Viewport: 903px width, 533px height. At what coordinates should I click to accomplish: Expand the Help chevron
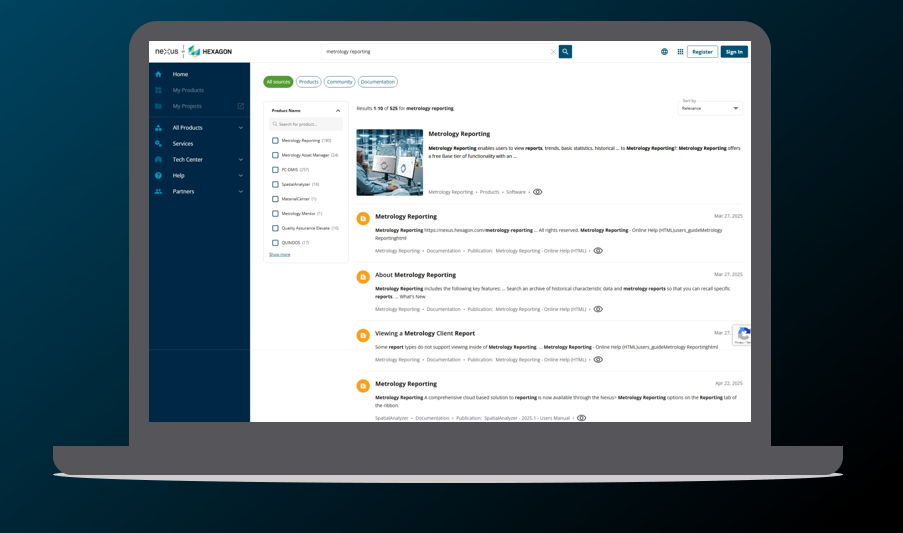(241, 176)
